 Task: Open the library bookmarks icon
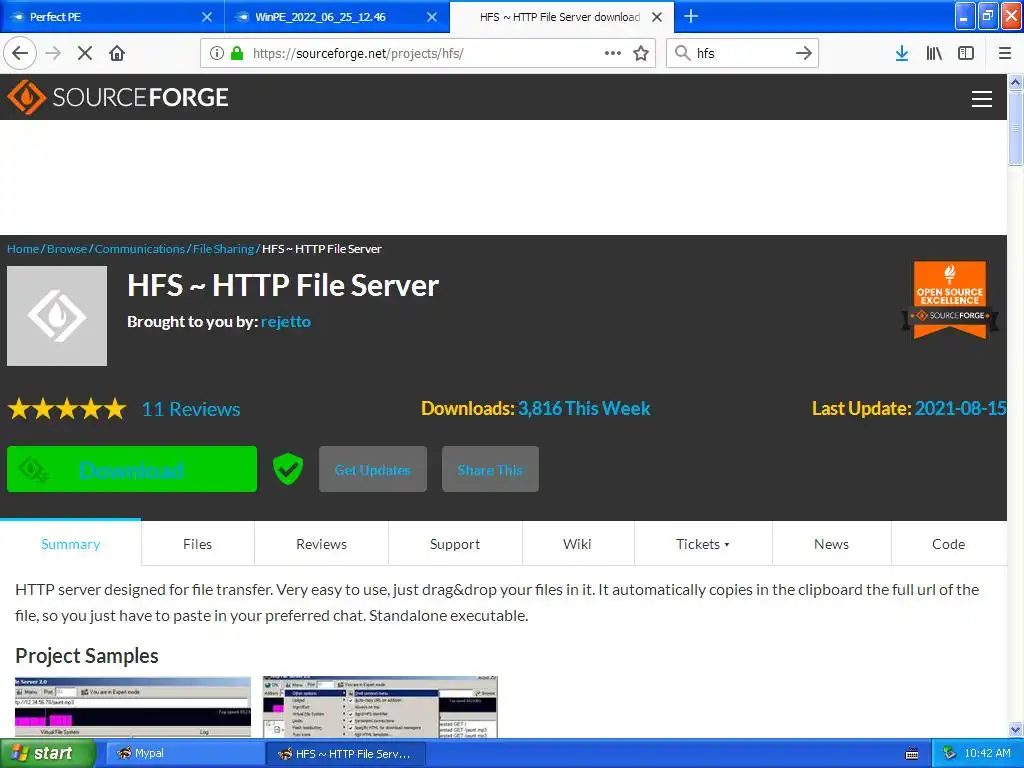[934, 53]
